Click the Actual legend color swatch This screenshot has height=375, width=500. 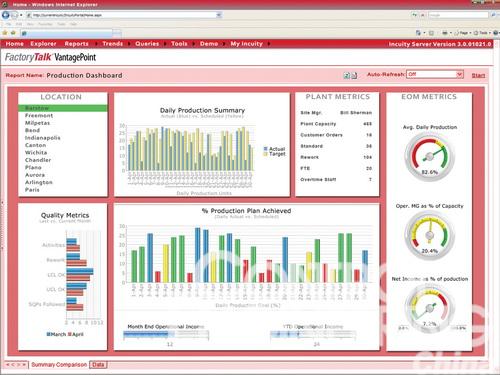pyautogui.click(x=266, y=149)
